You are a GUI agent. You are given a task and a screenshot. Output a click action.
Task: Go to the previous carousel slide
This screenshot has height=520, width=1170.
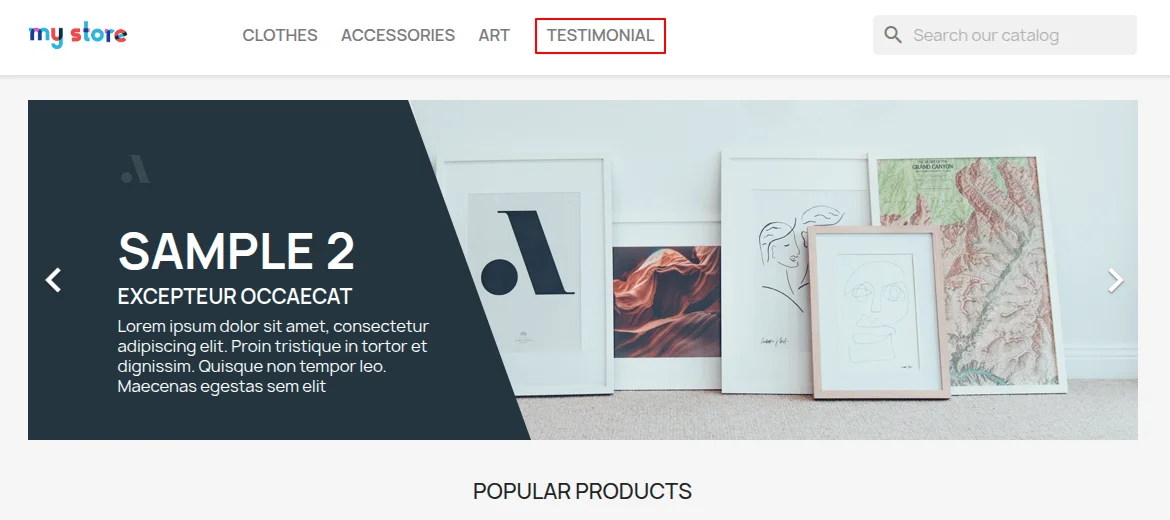[x=53, y=280]
